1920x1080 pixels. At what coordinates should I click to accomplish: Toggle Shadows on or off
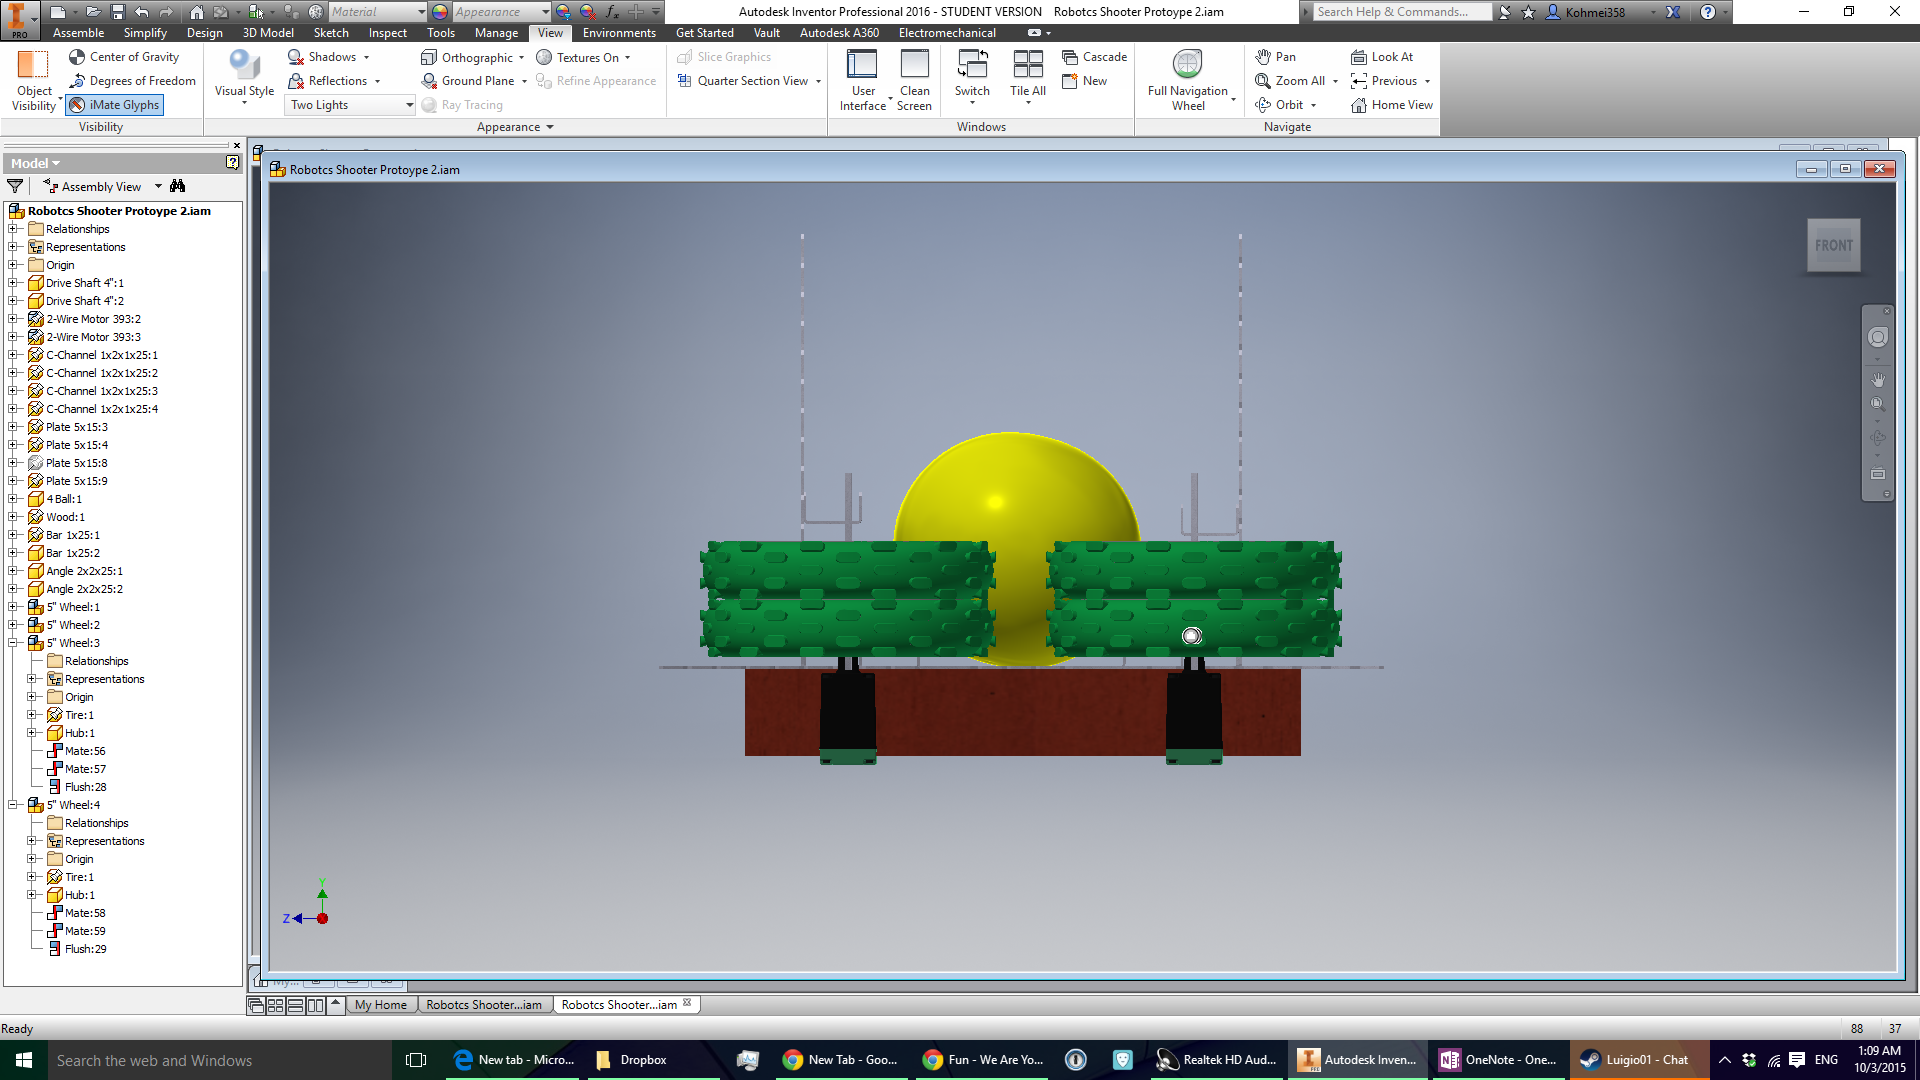(x=322, y=57)
